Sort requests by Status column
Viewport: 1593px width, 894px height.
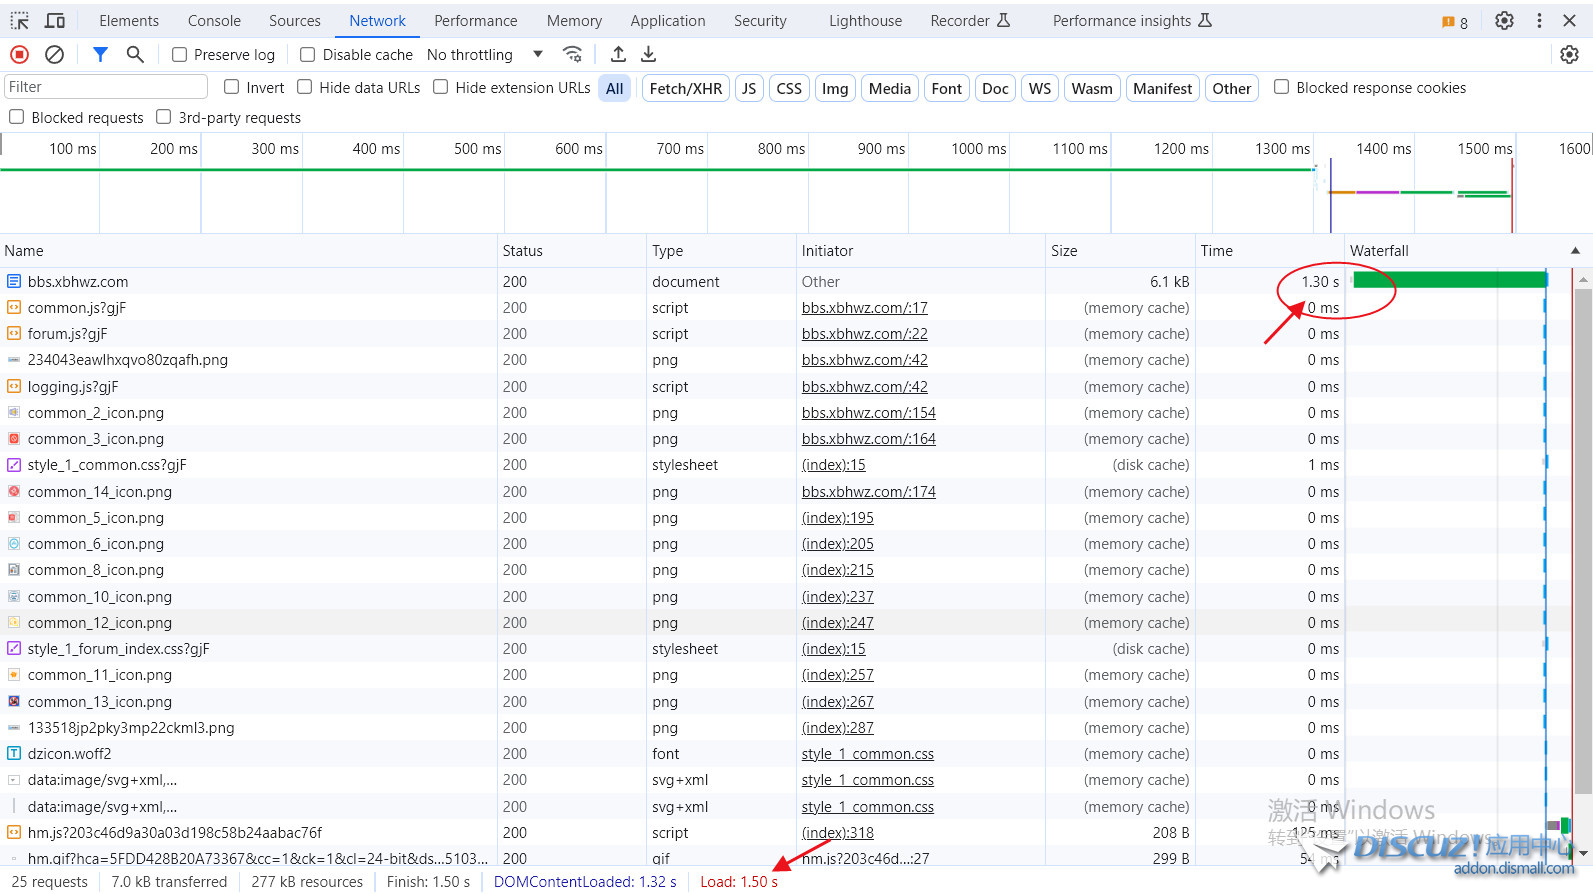click(572, 251)
